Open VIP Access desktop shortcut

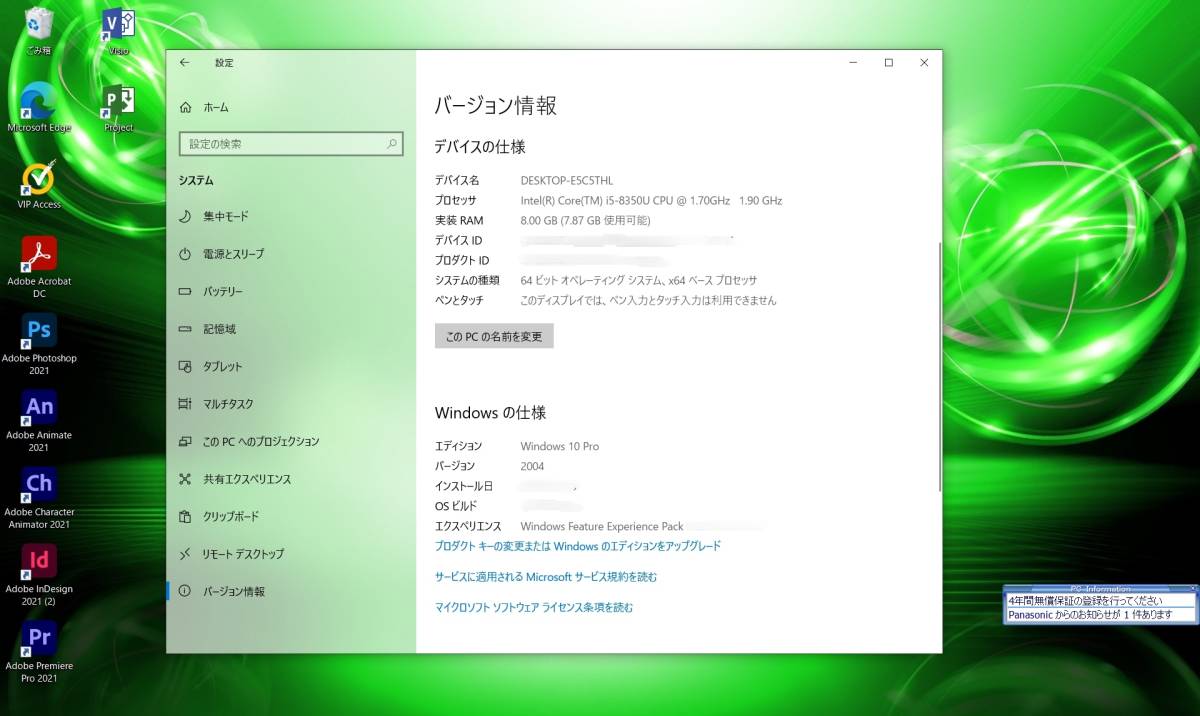click(x=39, y=185)
